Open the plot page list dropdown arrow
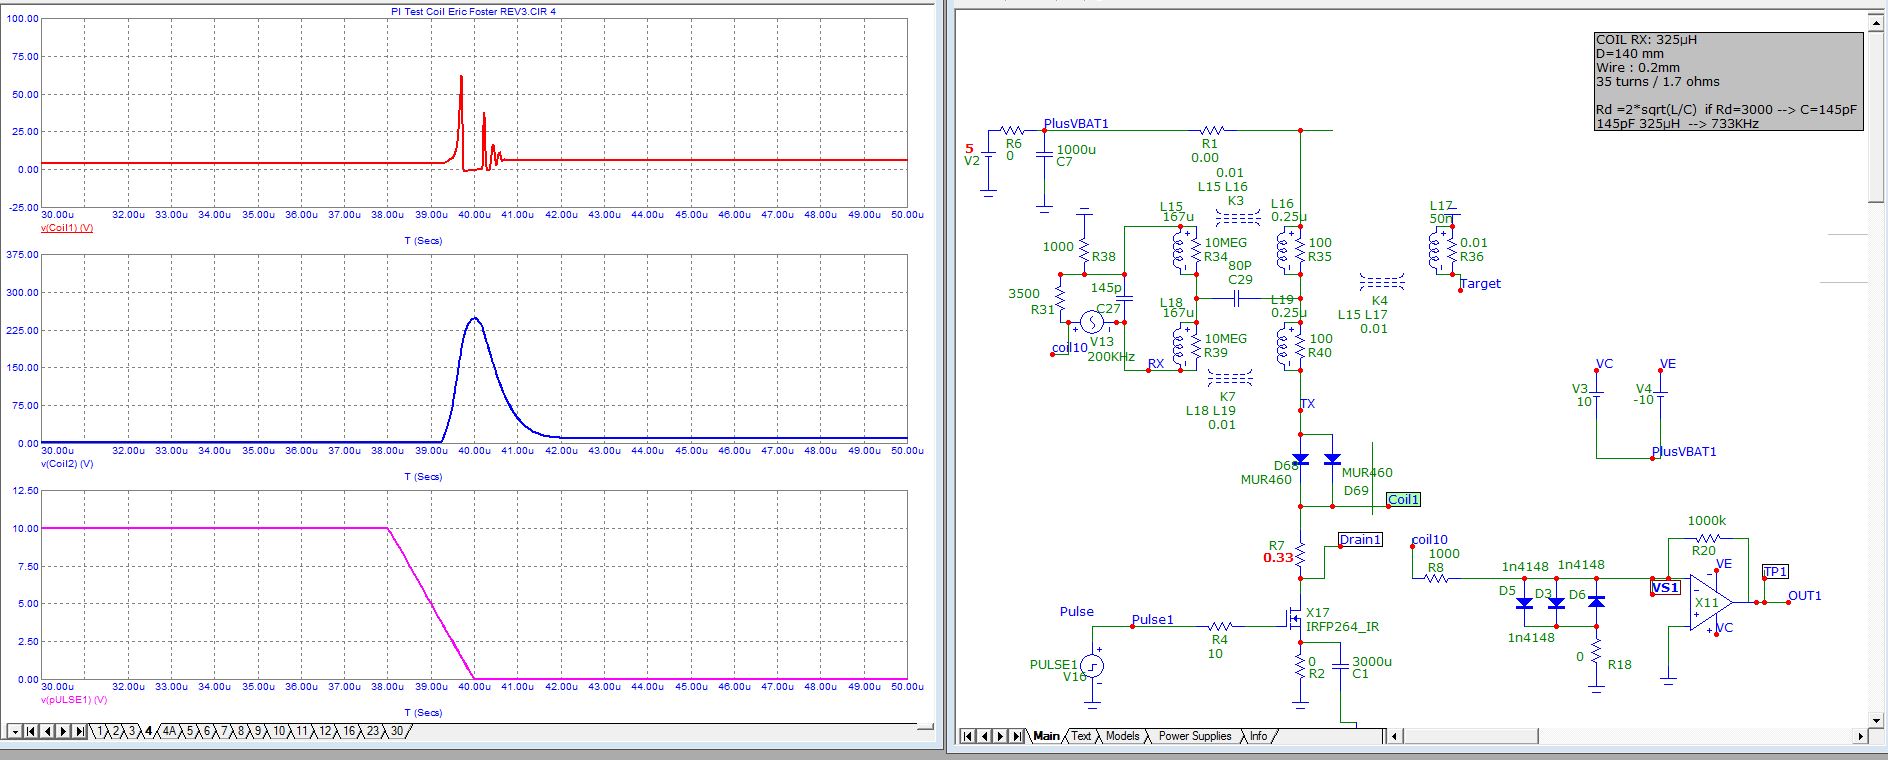The width and height of the screenshot is (1888, 760). pyautogui.click(x=14, y=732)
